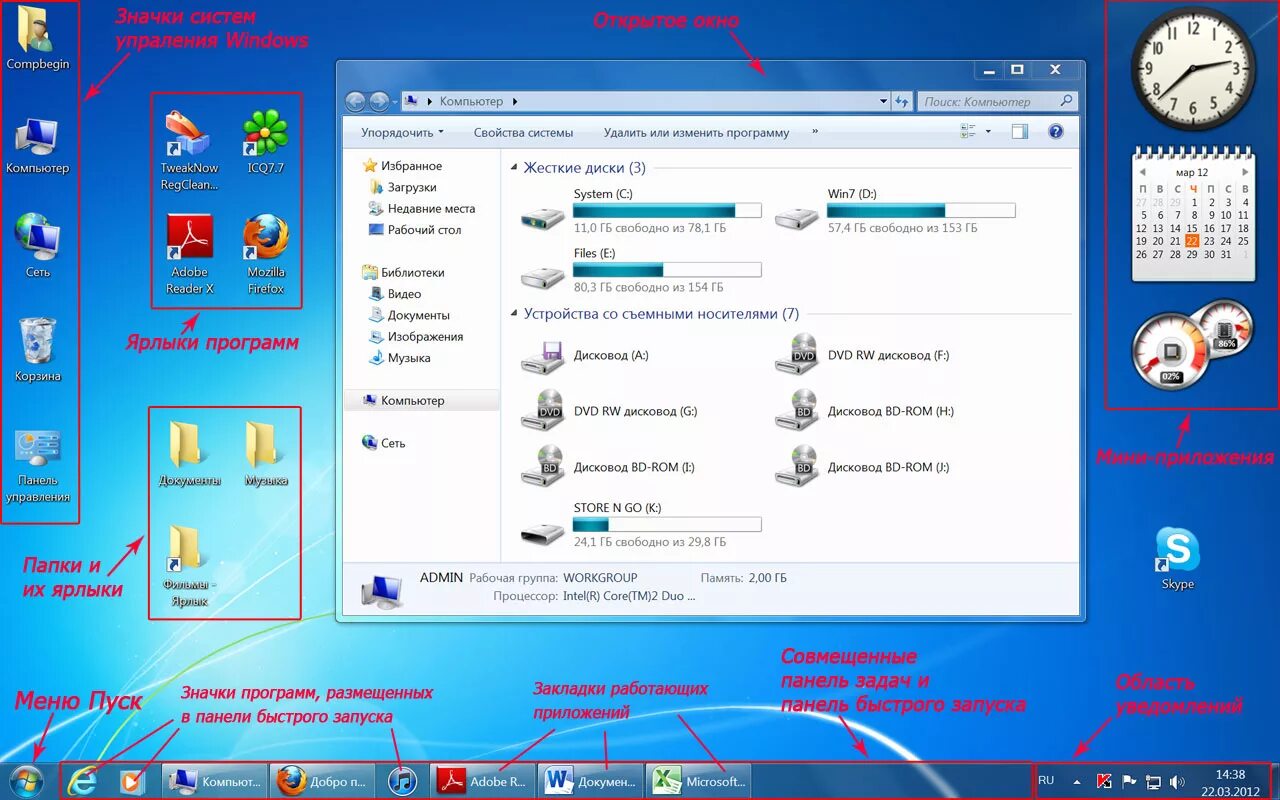Click the Компьютер breadcrumb arrow in address bar
The width and height of the screenshot is (1280, 800).
pyautogui.click(x=515, y=101)
